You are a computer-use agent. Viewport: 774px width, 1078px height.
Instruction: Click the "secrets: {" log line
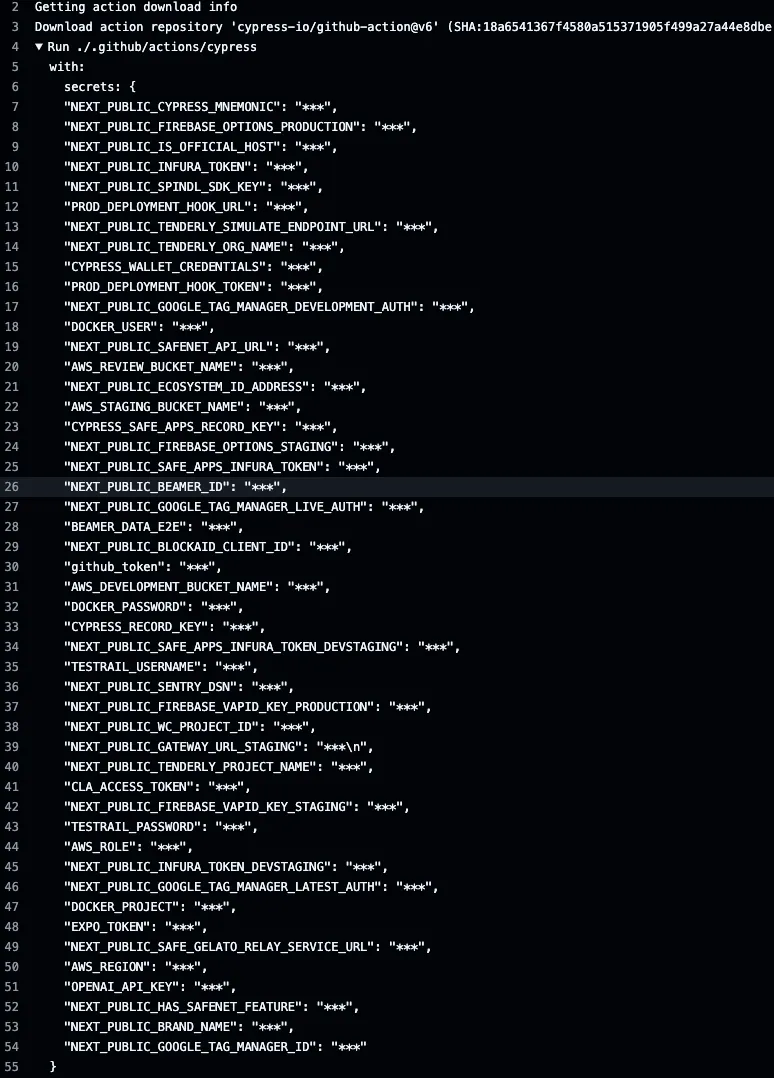pyautogui.click(x=99, y=87)
